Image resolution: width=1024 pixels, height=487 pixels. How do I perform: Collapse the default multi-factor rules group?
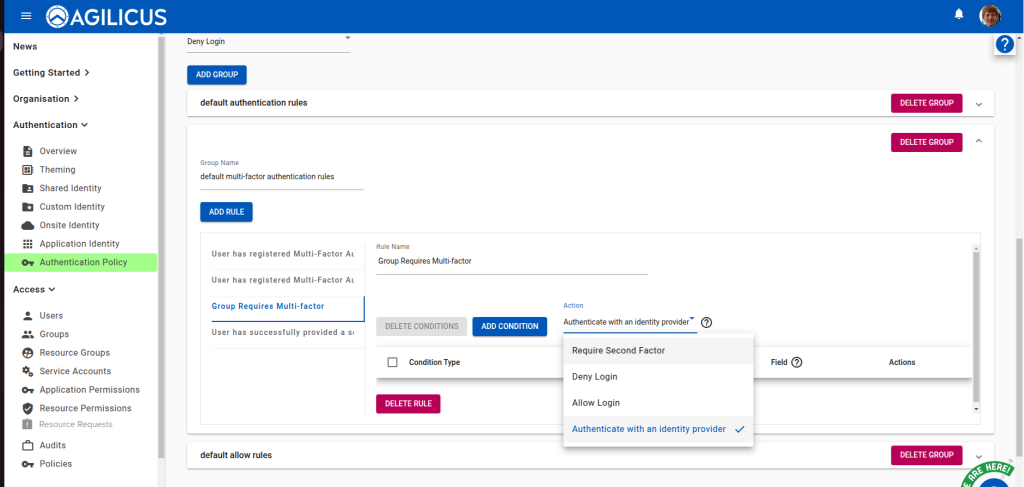point(979,142)
